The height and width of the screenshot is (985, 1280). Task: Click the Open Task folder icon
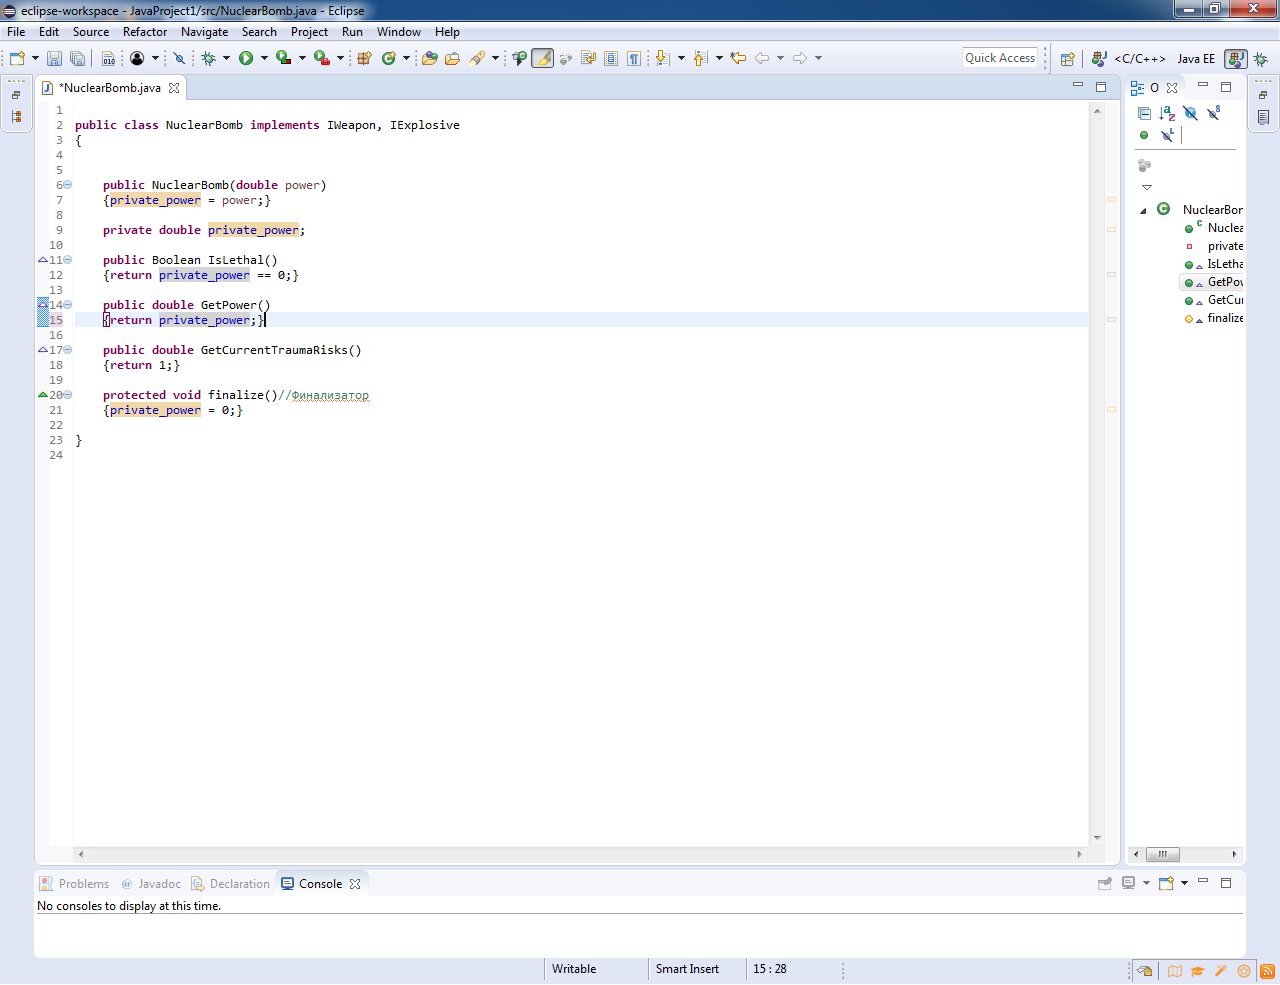pos(452,58)
